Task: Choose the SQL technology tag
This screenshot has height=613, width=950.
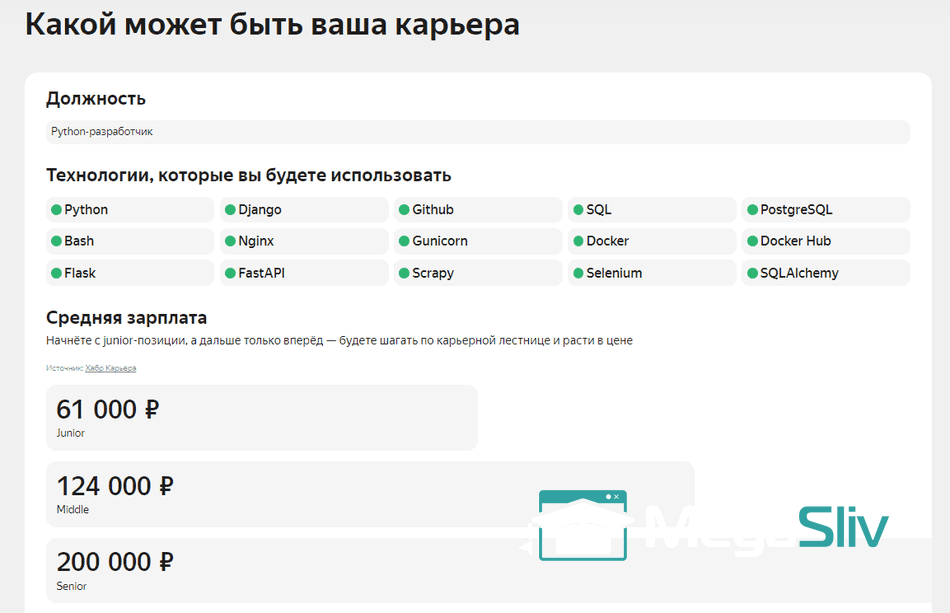Action: tap(651, 210)
